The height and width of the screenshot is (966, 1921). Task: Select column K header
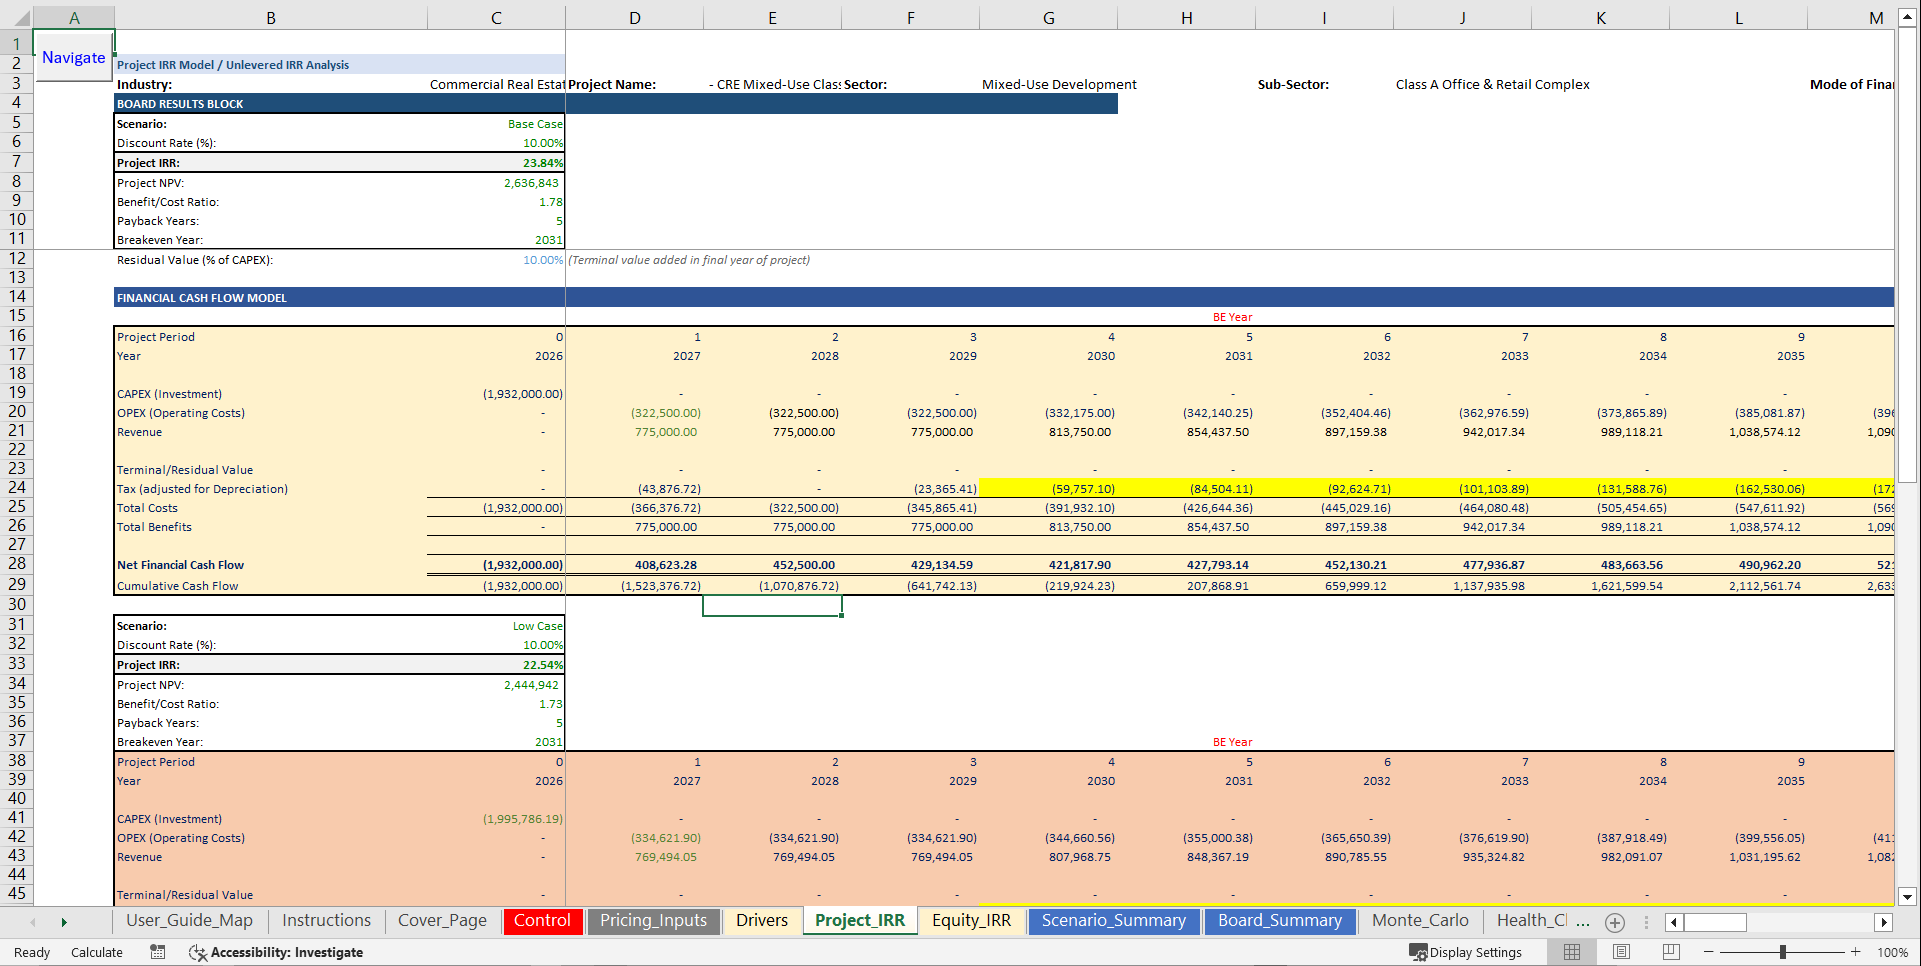pyautogui.click(x=1600, y=18)
